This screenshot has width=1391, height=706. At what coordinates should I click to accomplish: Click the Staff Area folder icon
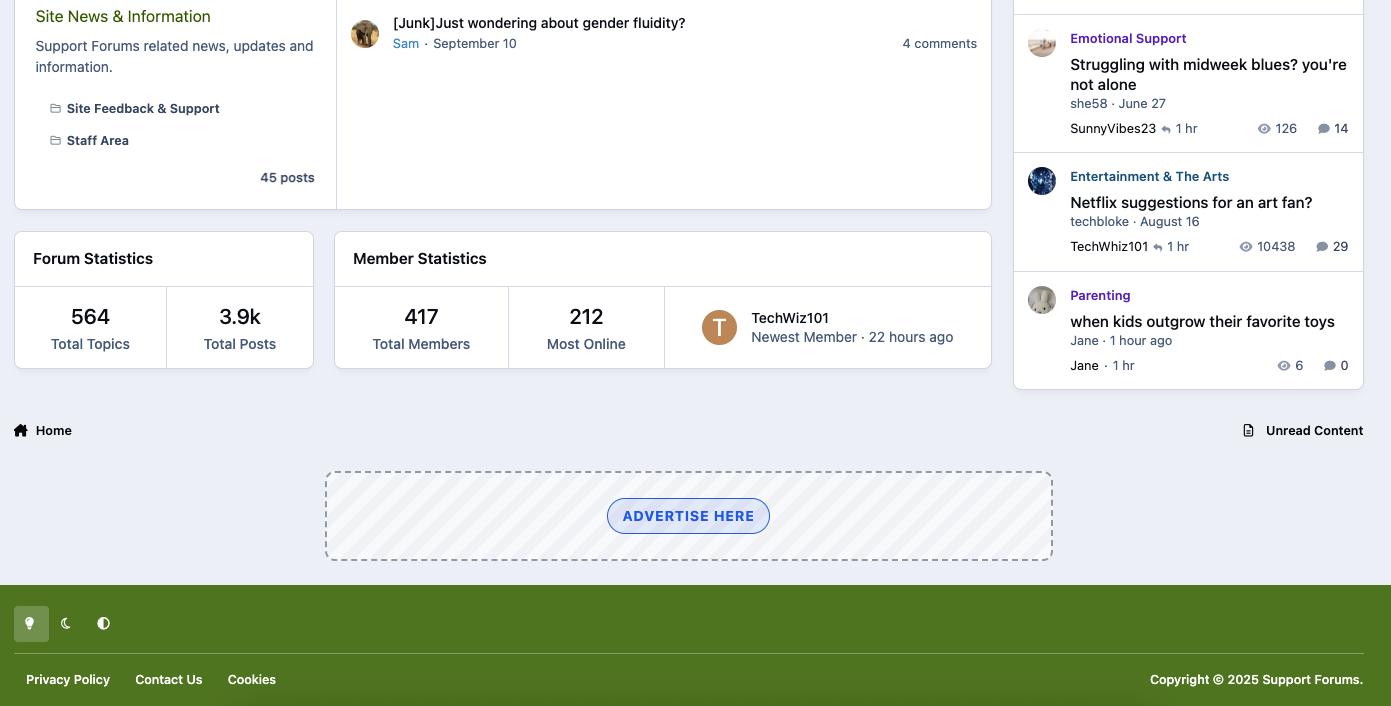point(56,141)
